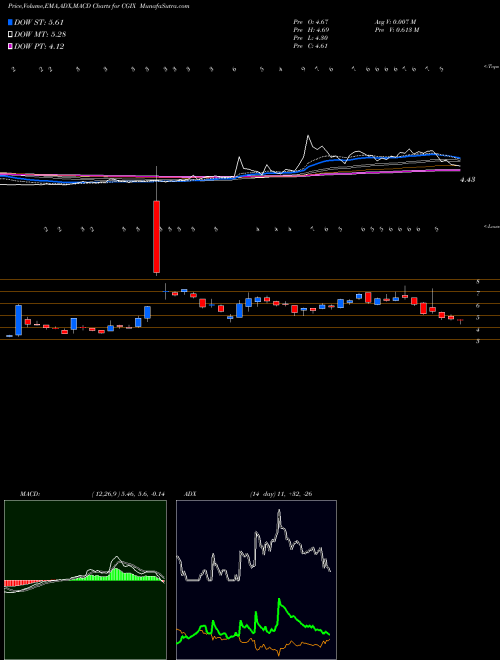Click price axis label 4
This screenshot has height=660, width=500.
[478, 330]
